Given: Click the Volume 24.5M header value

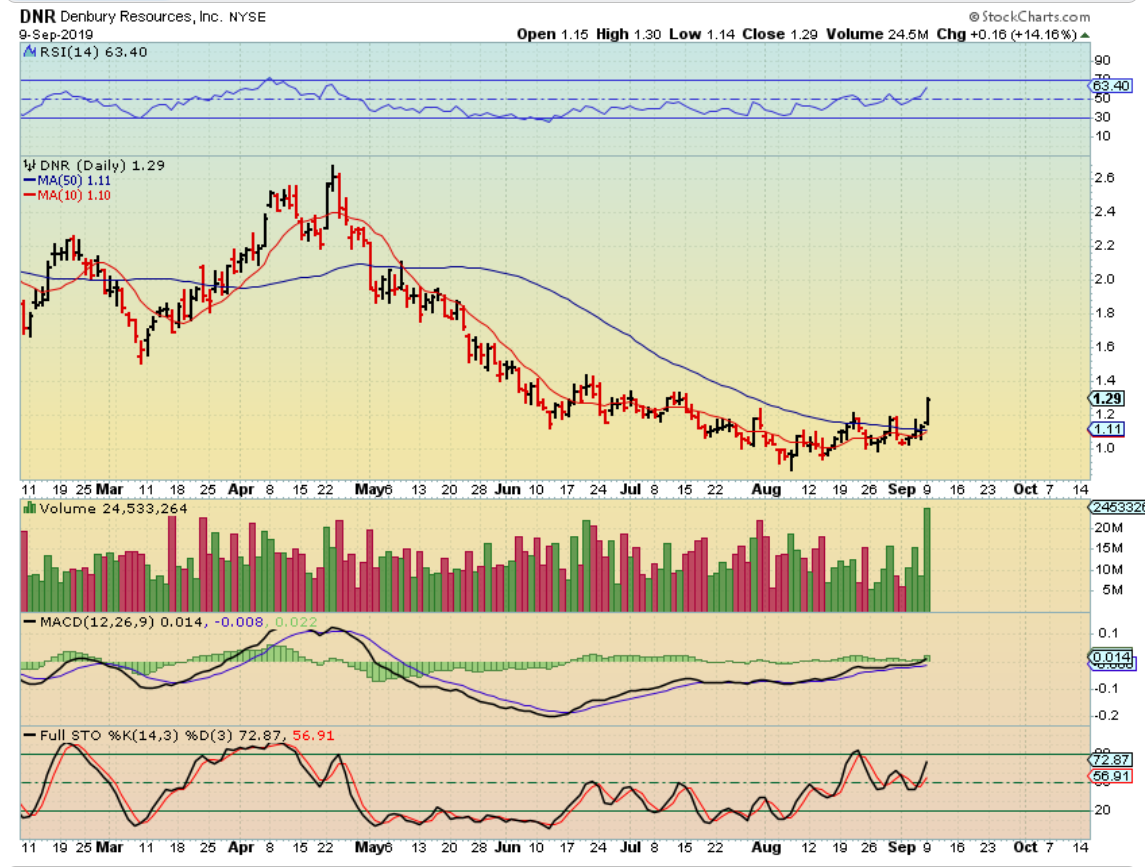Looking at the screenshot, I should tap(877, 34).
